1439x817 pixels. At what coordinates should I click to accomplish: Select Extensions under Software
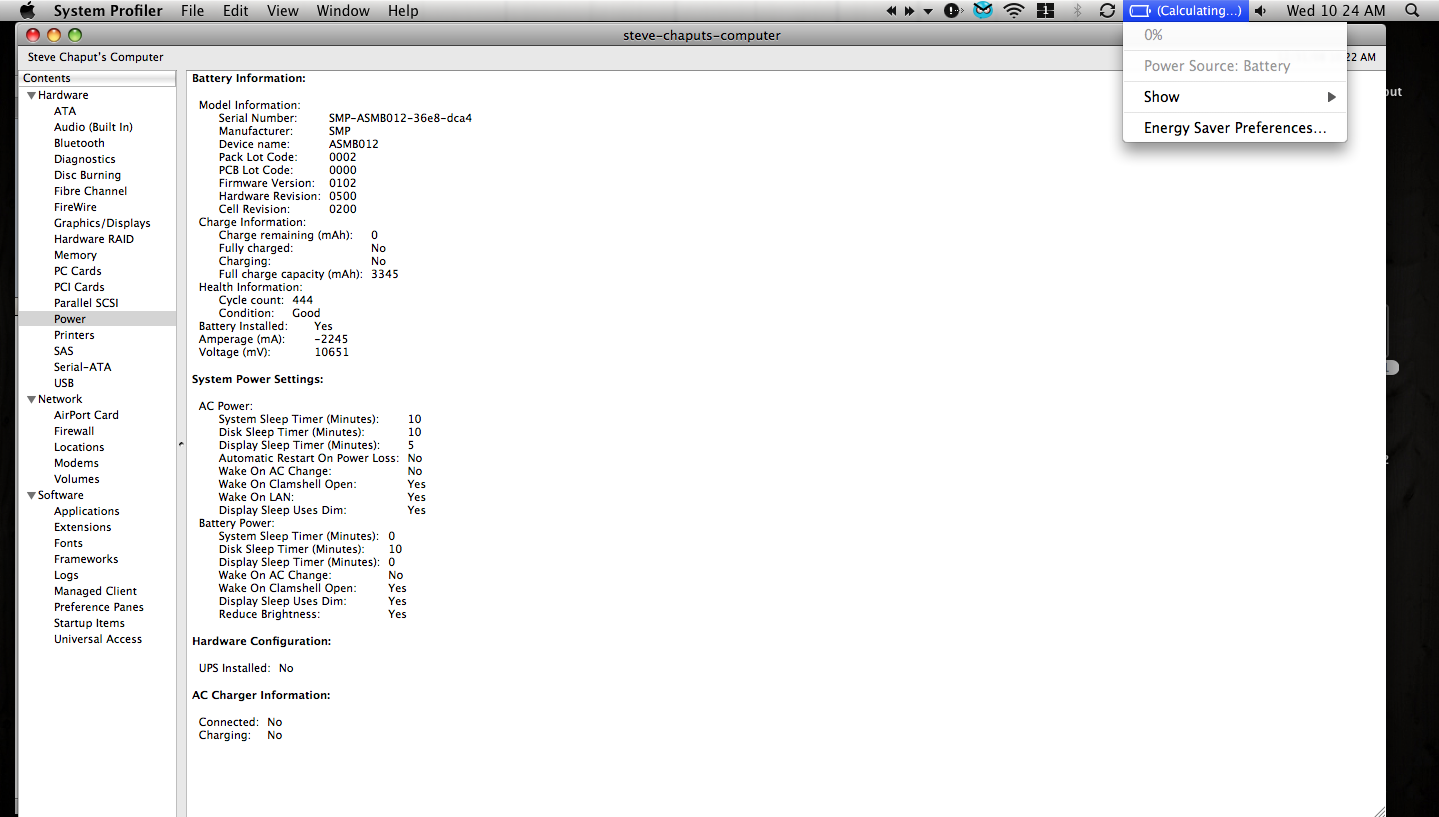[83, 527]
